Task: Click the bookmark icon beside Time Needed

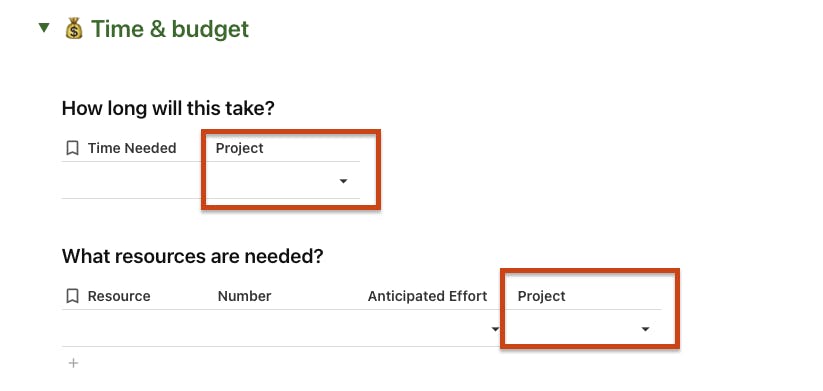Action: pos(72,149)
